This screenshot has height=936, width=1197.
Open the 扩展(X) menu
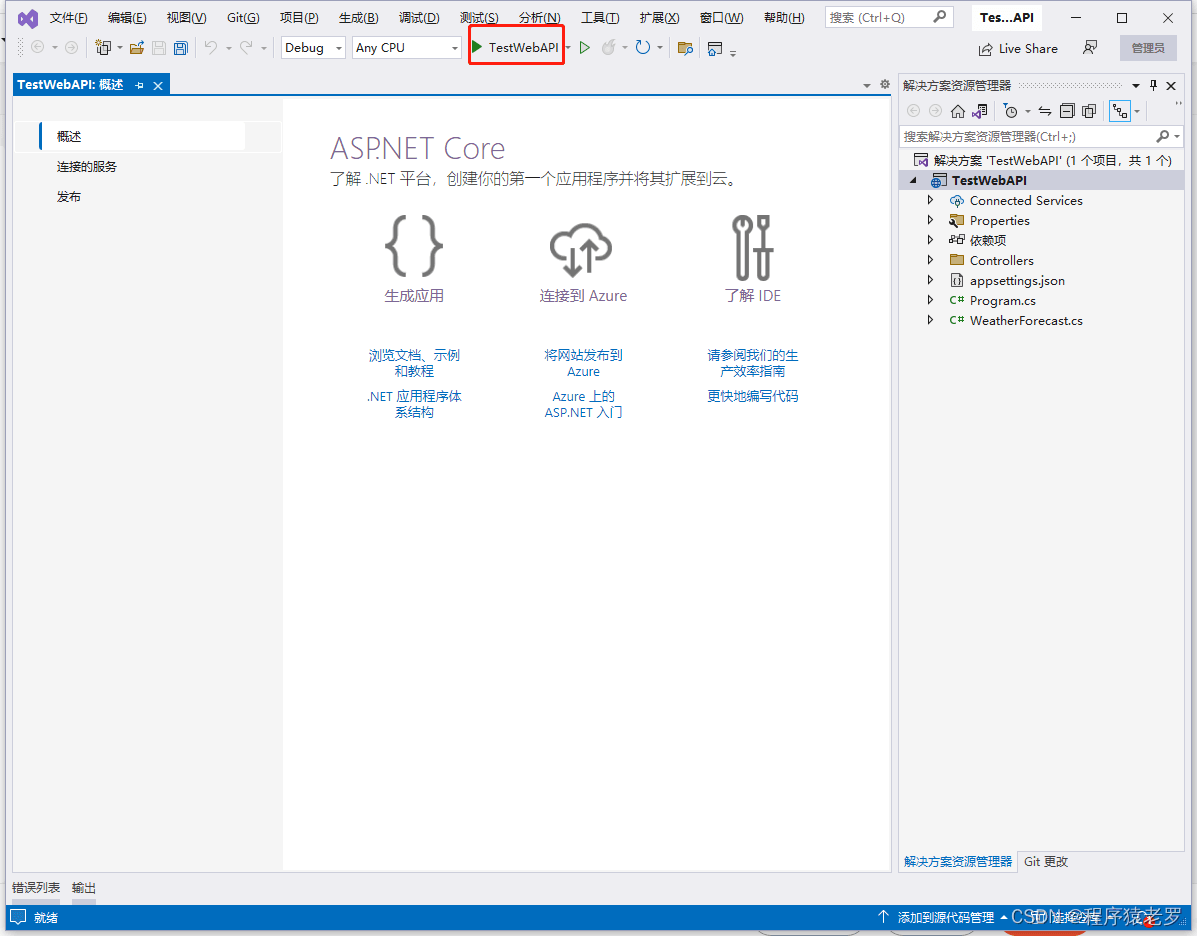659,18
